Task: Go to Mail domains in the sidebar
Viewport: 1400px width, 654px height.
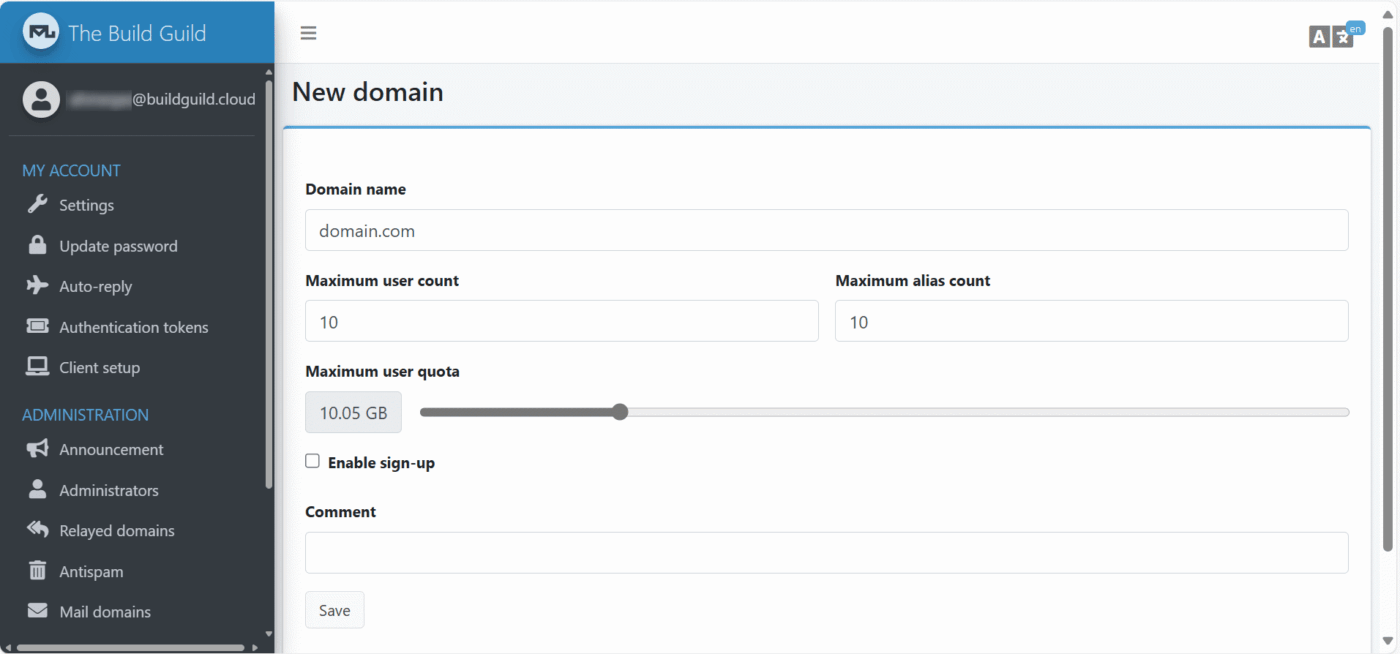Action: coord(104,612)
